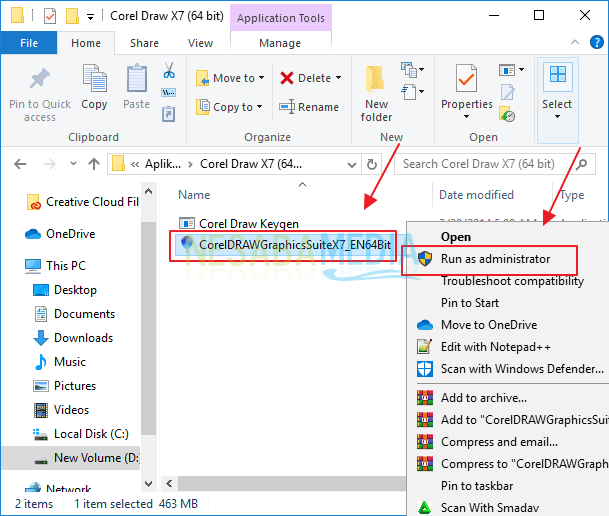Click the History icon in Open group
Image resolution: width=609 pixels, height=516 pixels.
pyautogui.click(x=507, y=114)
